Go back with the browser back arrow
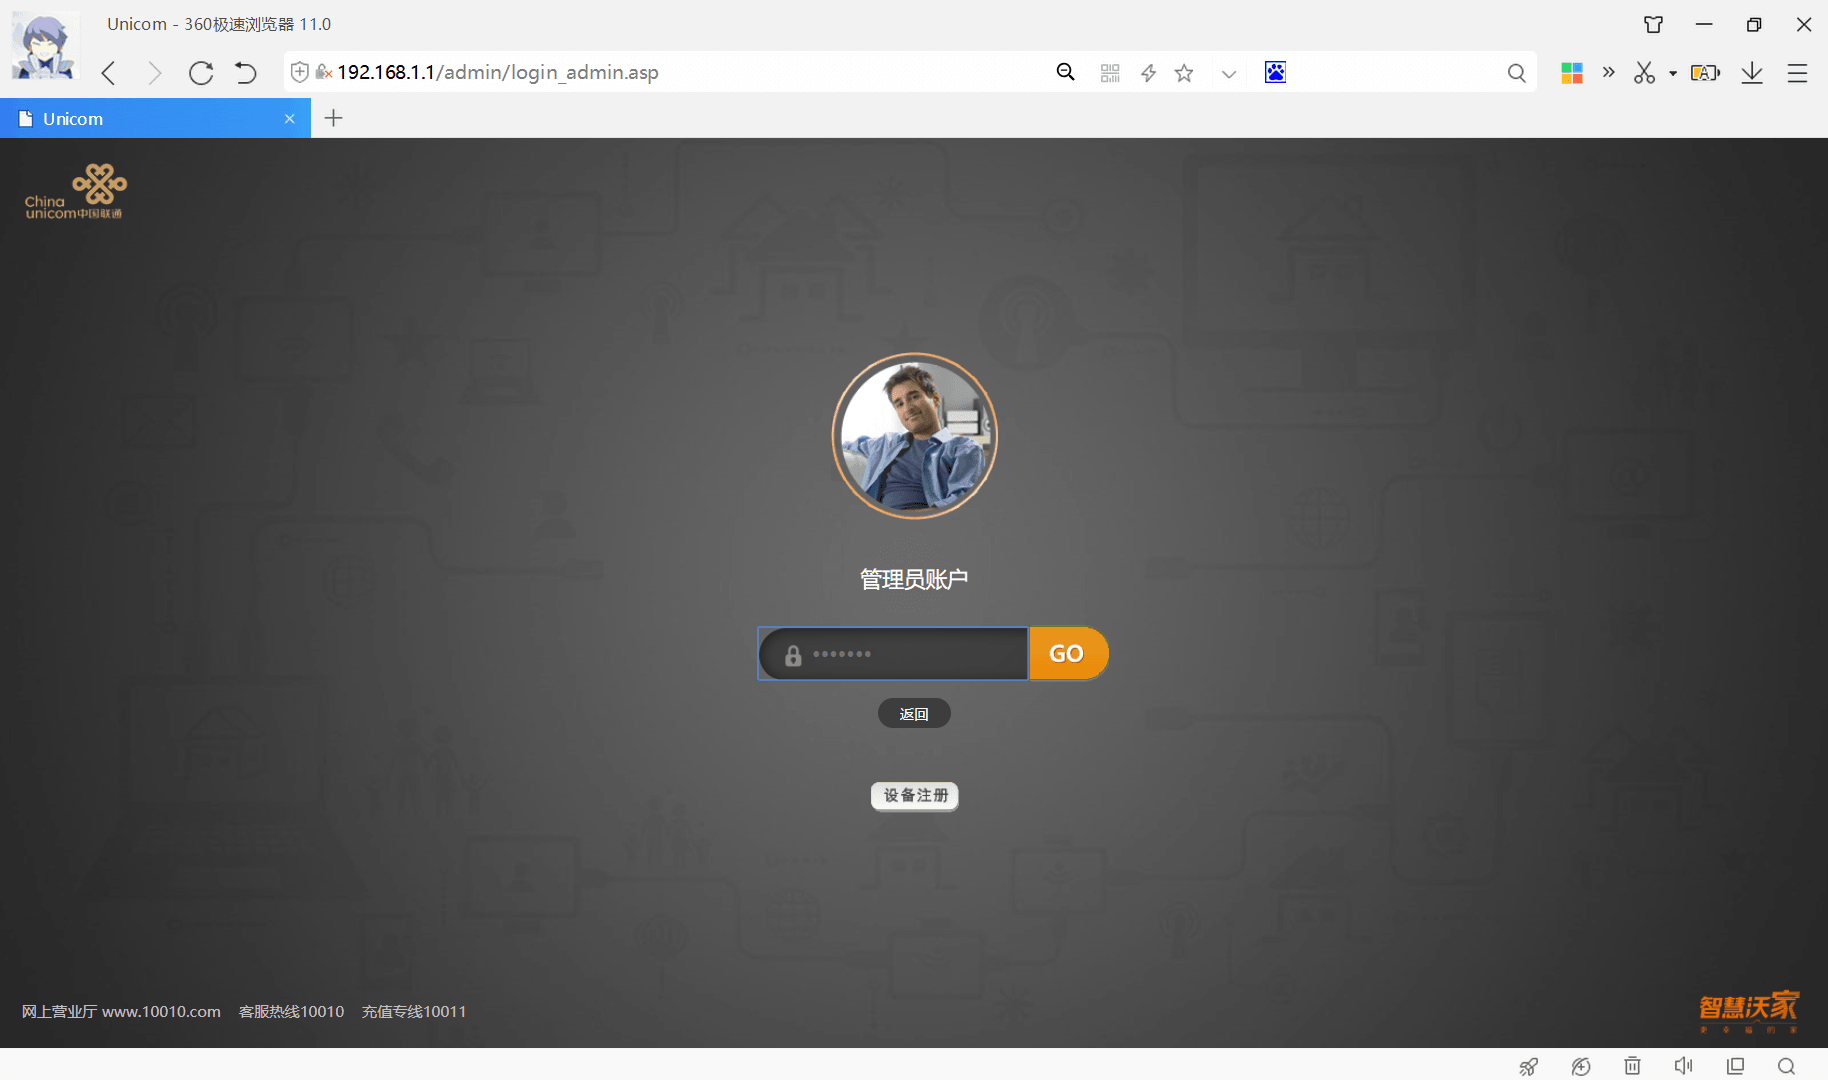The image size is (1828, 1080). point(109,73)
